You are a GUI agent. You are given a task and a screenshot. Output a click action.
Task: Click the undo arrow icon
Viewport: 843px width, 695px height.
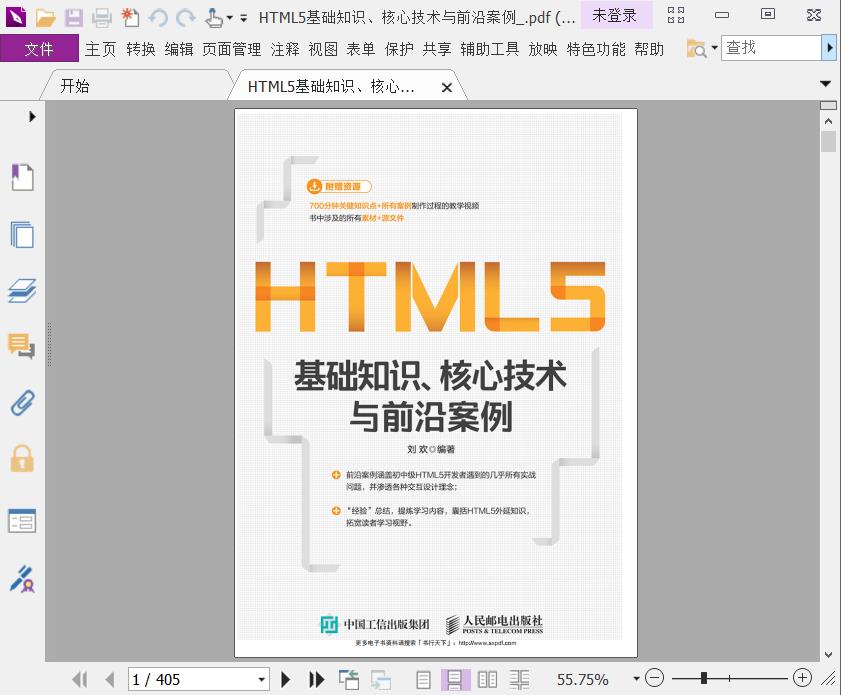[x=158, y=18]
